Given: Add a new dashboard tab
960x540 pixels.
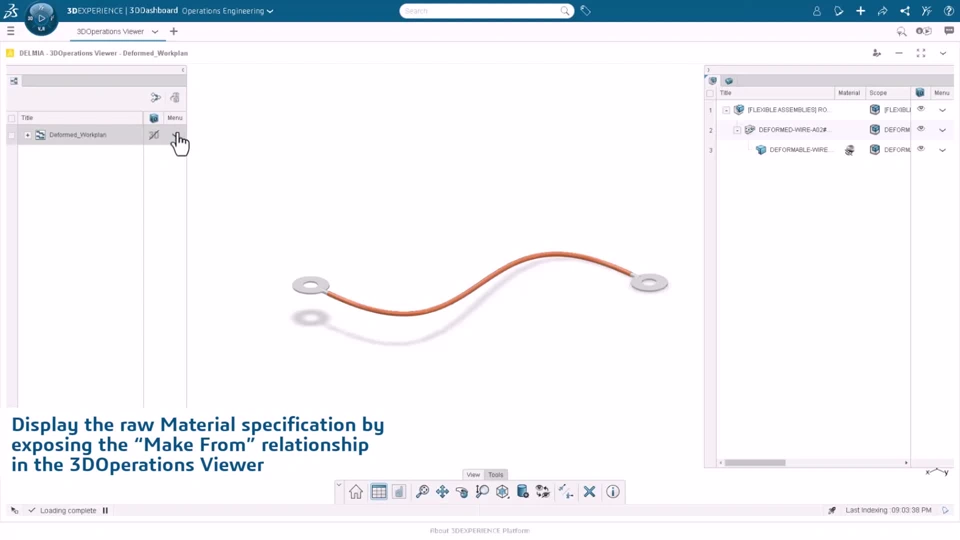Looking at the screenshot, I should 174,31.
